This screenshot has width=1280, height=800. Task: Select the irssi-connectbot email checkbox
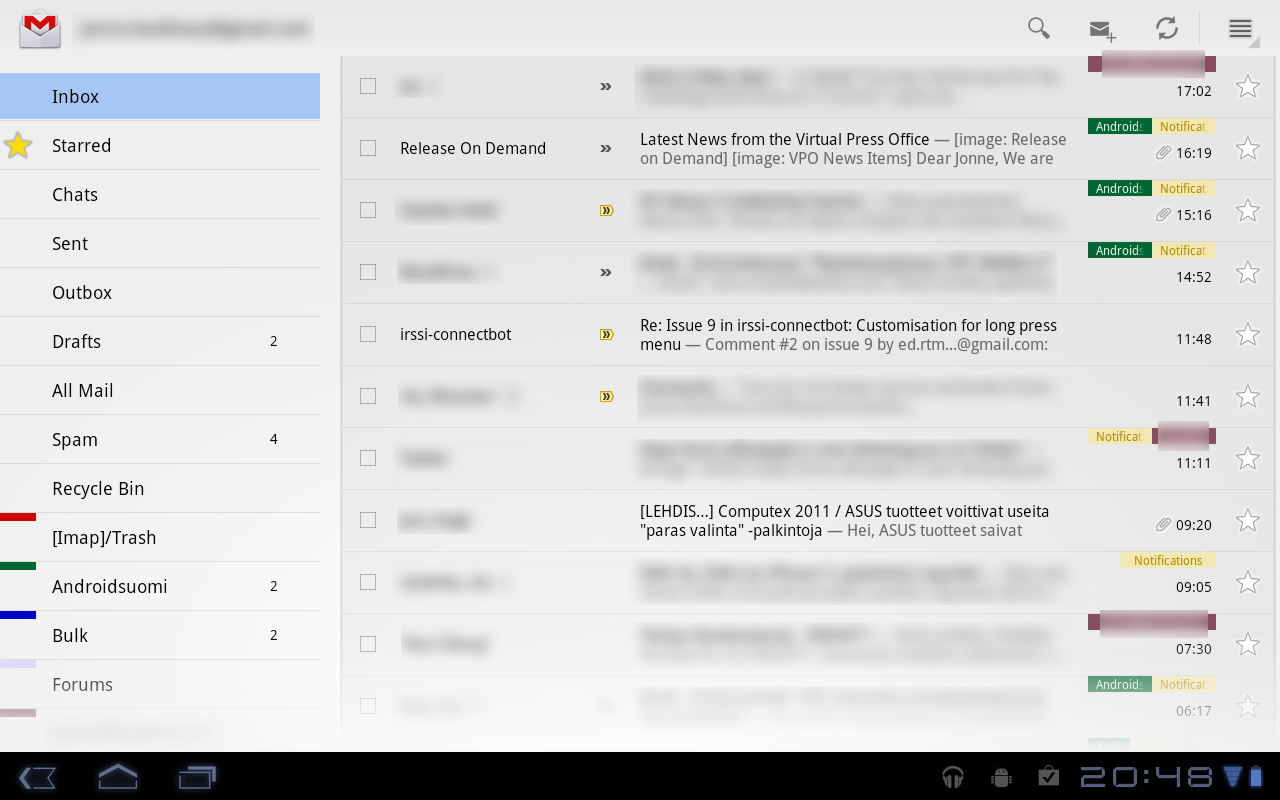pyautogui.click(x=368, y=334)
